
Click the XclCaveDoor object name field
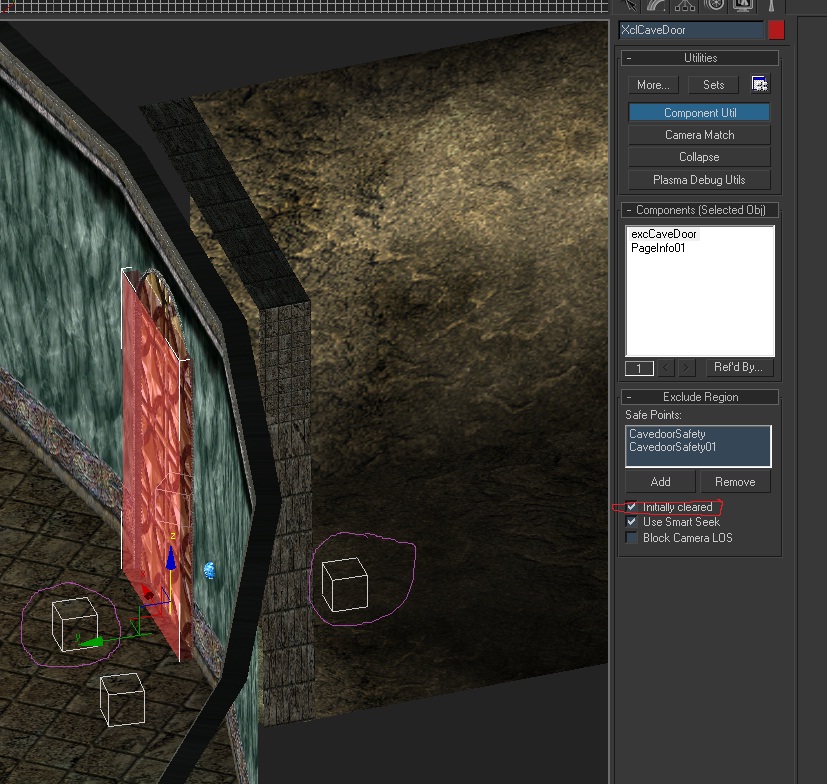[691, 30]
